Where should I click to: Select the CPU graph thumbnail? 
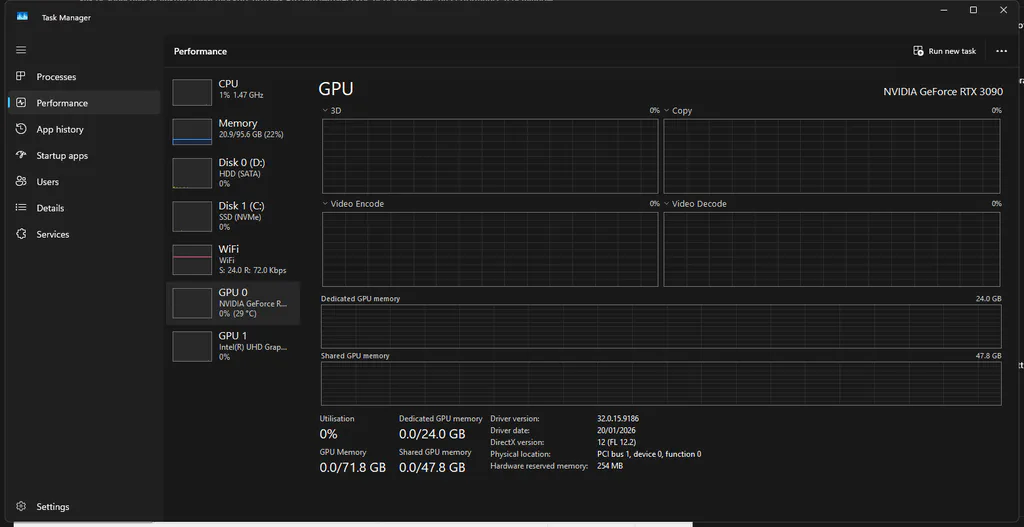coord(192,92)
